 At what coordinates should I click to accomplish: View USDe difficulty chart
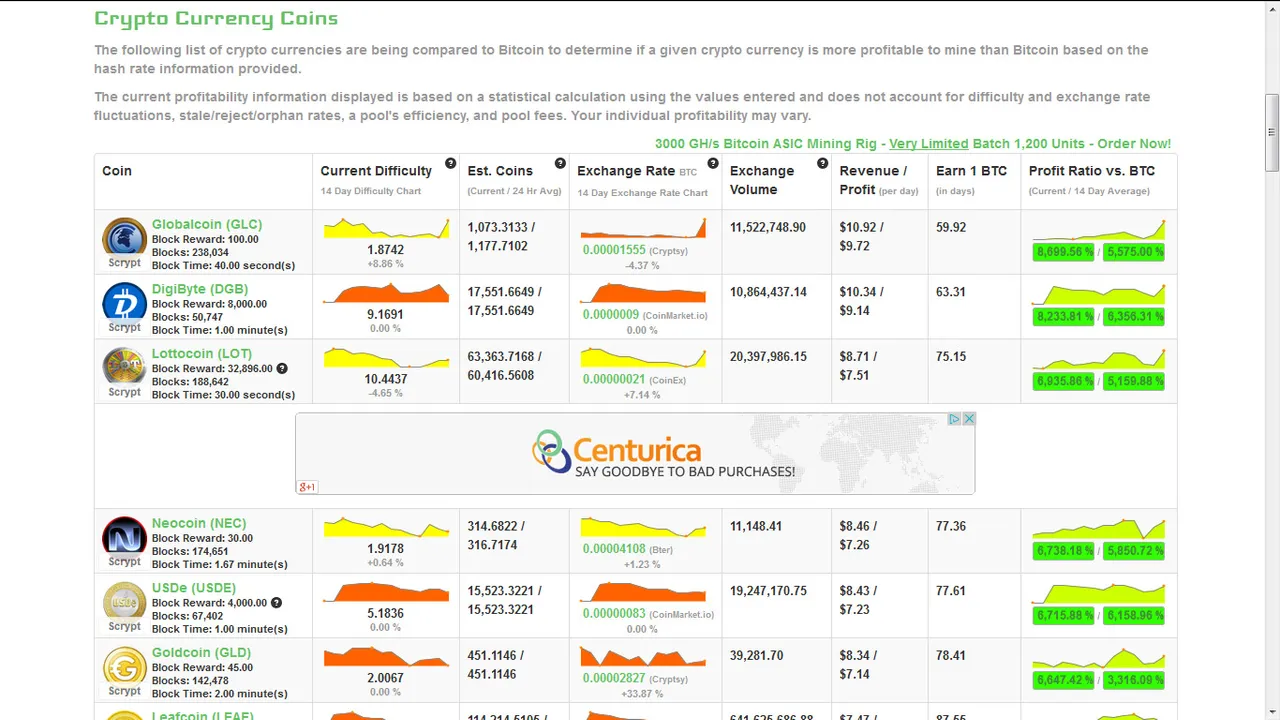click(386, 592)
